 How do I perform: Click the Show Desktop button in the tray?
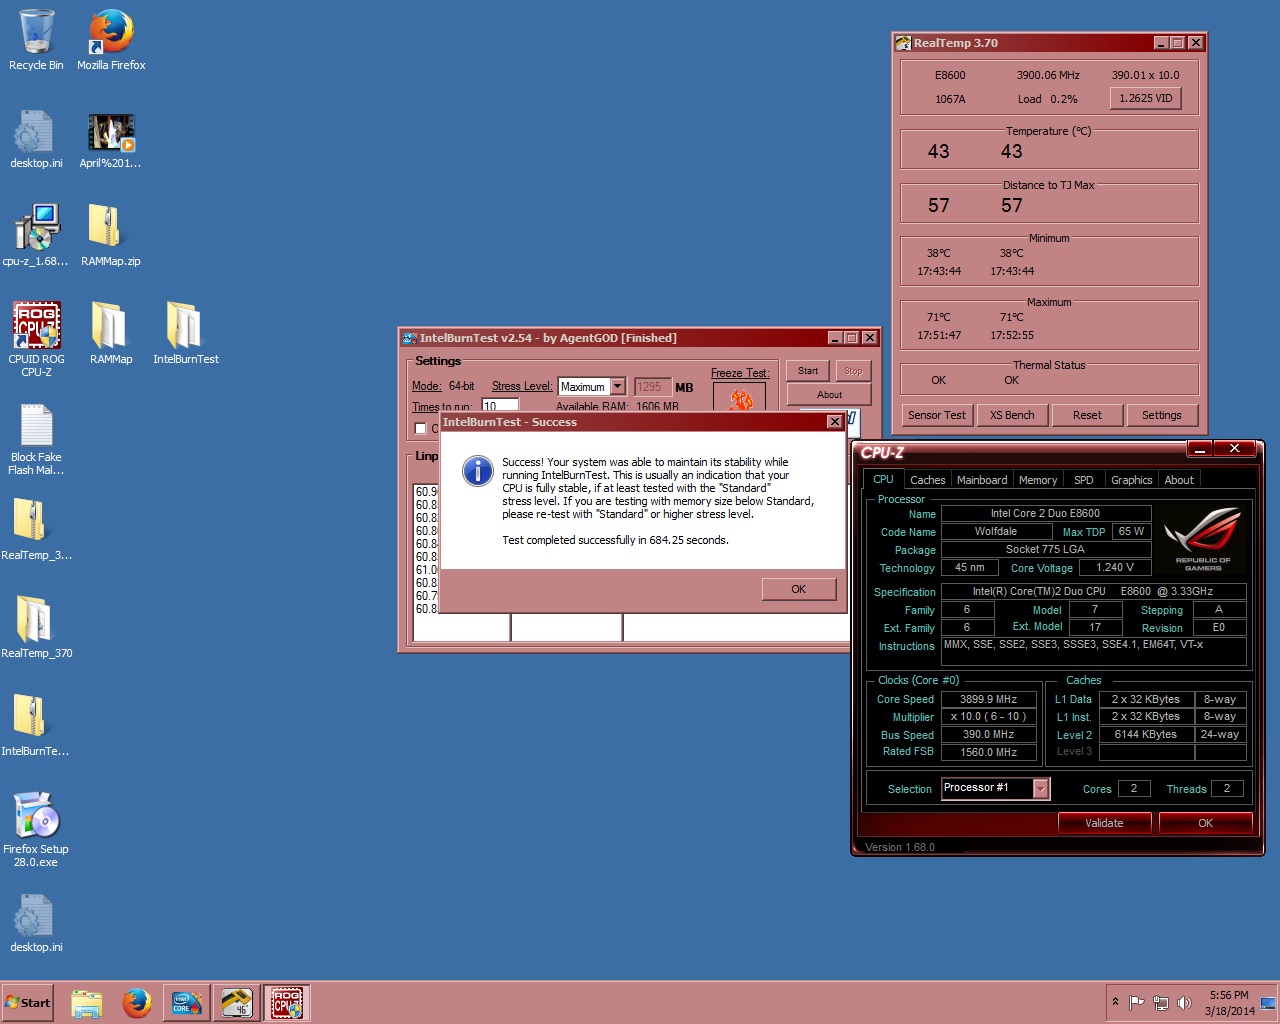click(1269, 1003)
